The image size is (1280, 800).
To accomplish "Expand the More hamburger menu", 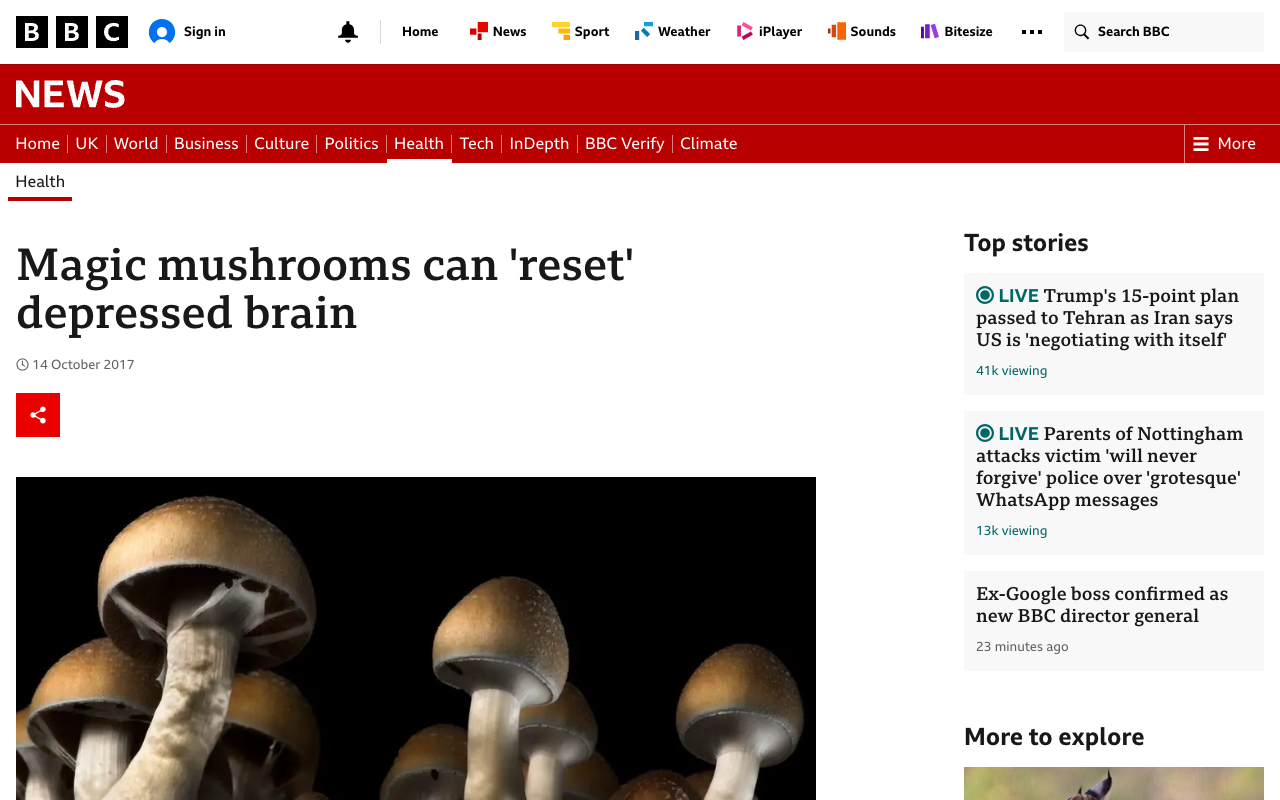I will 1224,144.
